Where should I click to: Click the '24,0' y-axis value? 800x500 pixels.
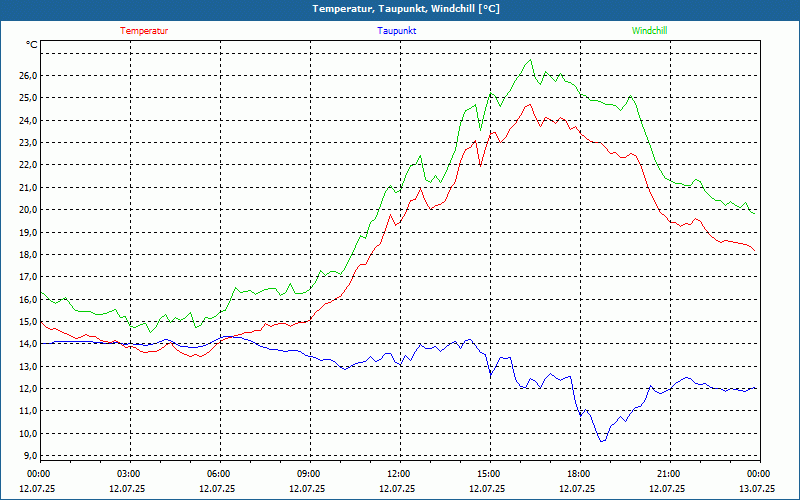(28, 120)
